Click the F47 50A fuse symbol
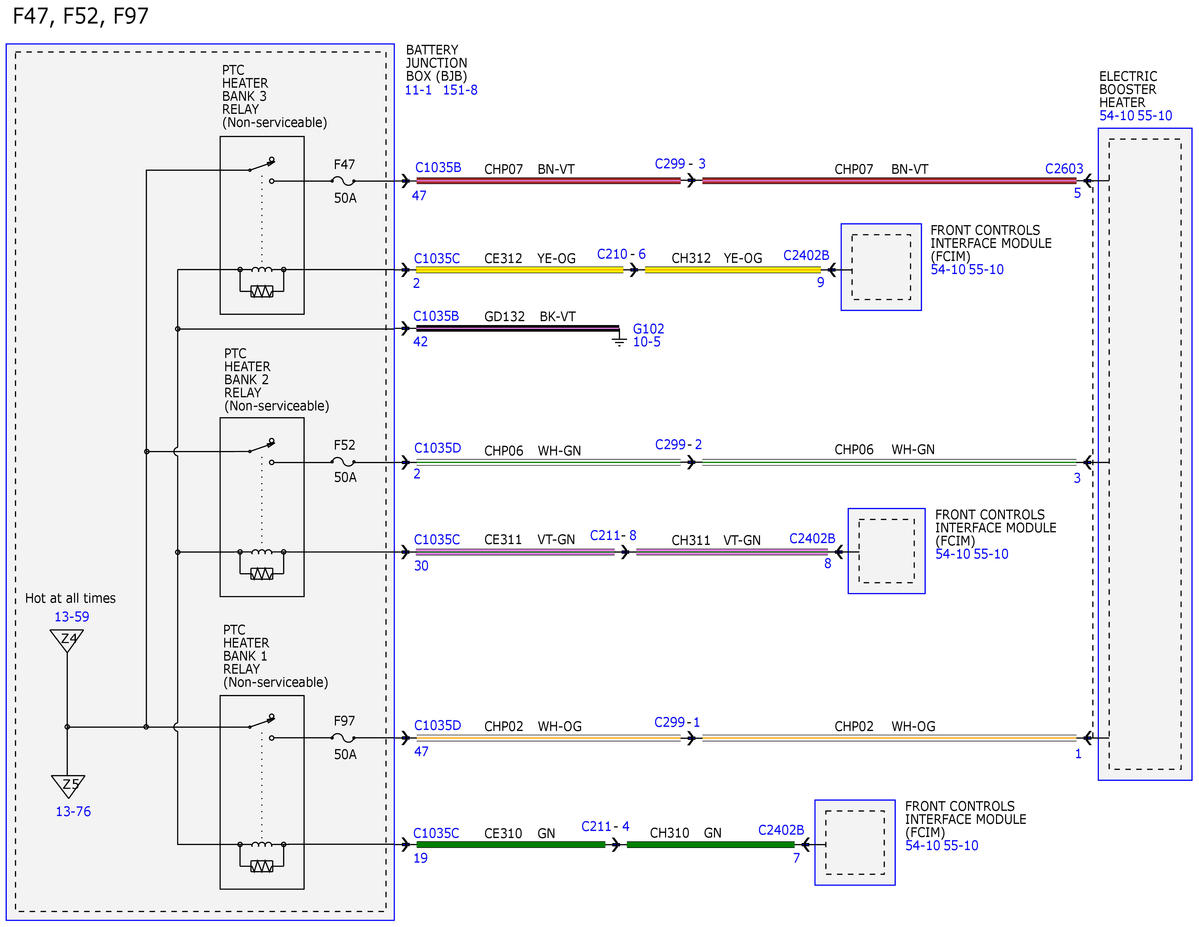The height and width of the screenshot is (927, 1199). [343, 181]
